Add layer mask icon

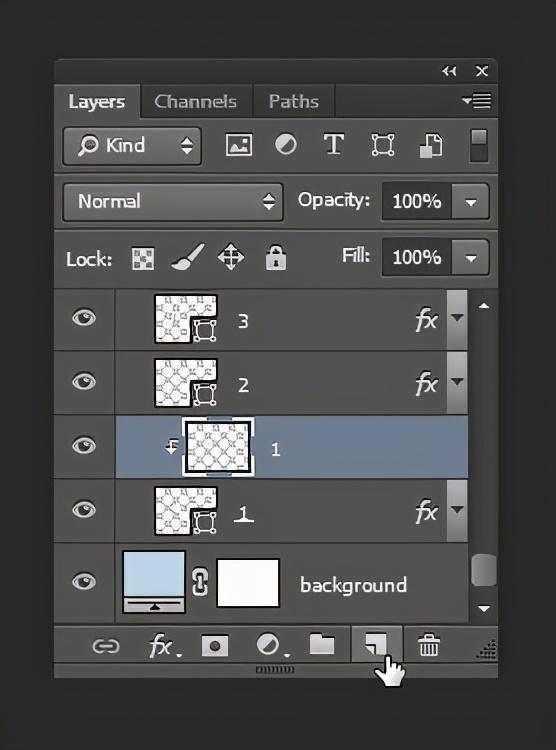pyautogui.click(x=215, y=647)
